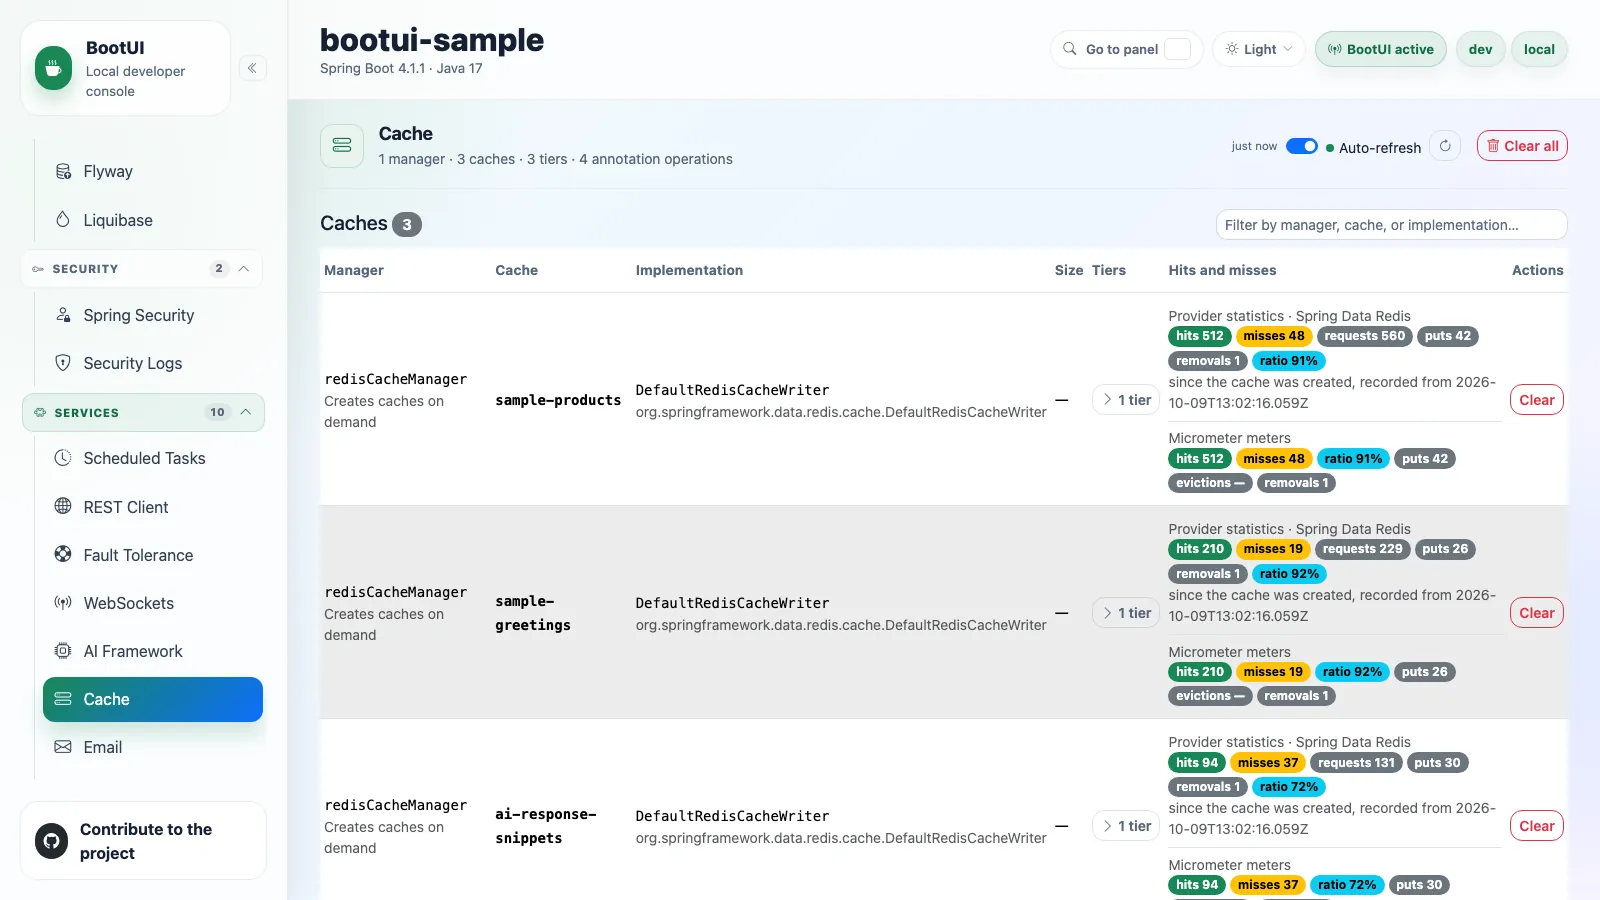This screenshot has width=1600, height=900.
Task: Click the Scheduled Tasks clock icon
Action: [x=63, y=458]
